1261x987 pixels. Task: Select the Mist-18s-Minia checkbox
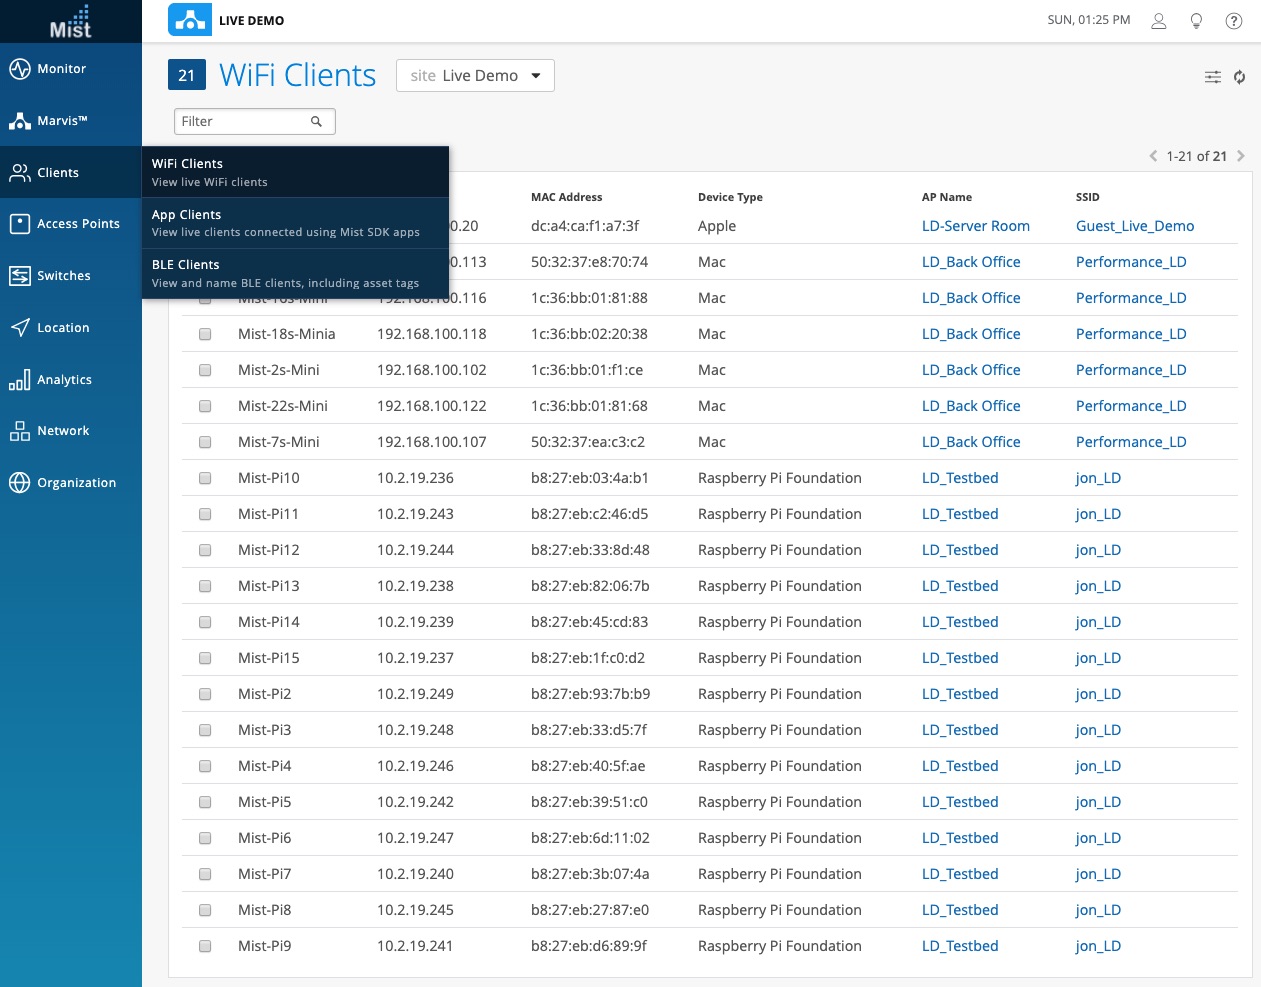[205, 334]
